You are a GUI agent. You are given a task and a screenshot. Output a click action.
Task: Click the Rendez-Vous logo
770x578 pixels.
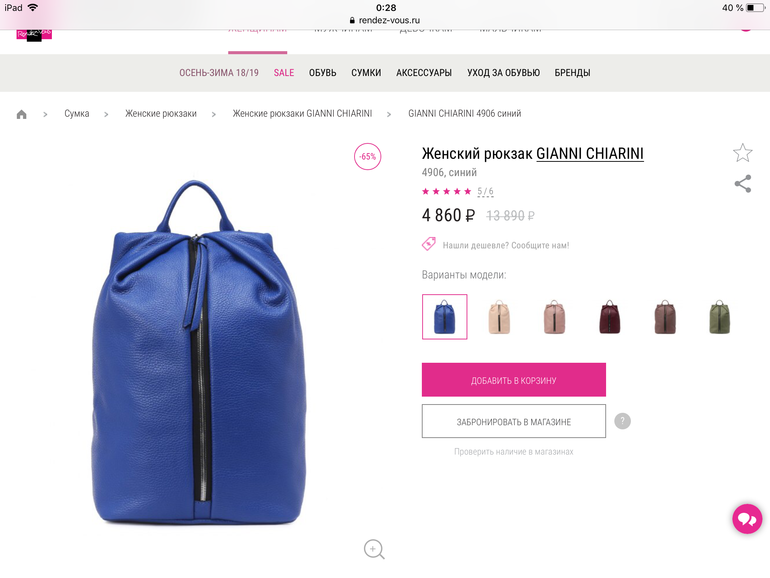click(34, 35)
